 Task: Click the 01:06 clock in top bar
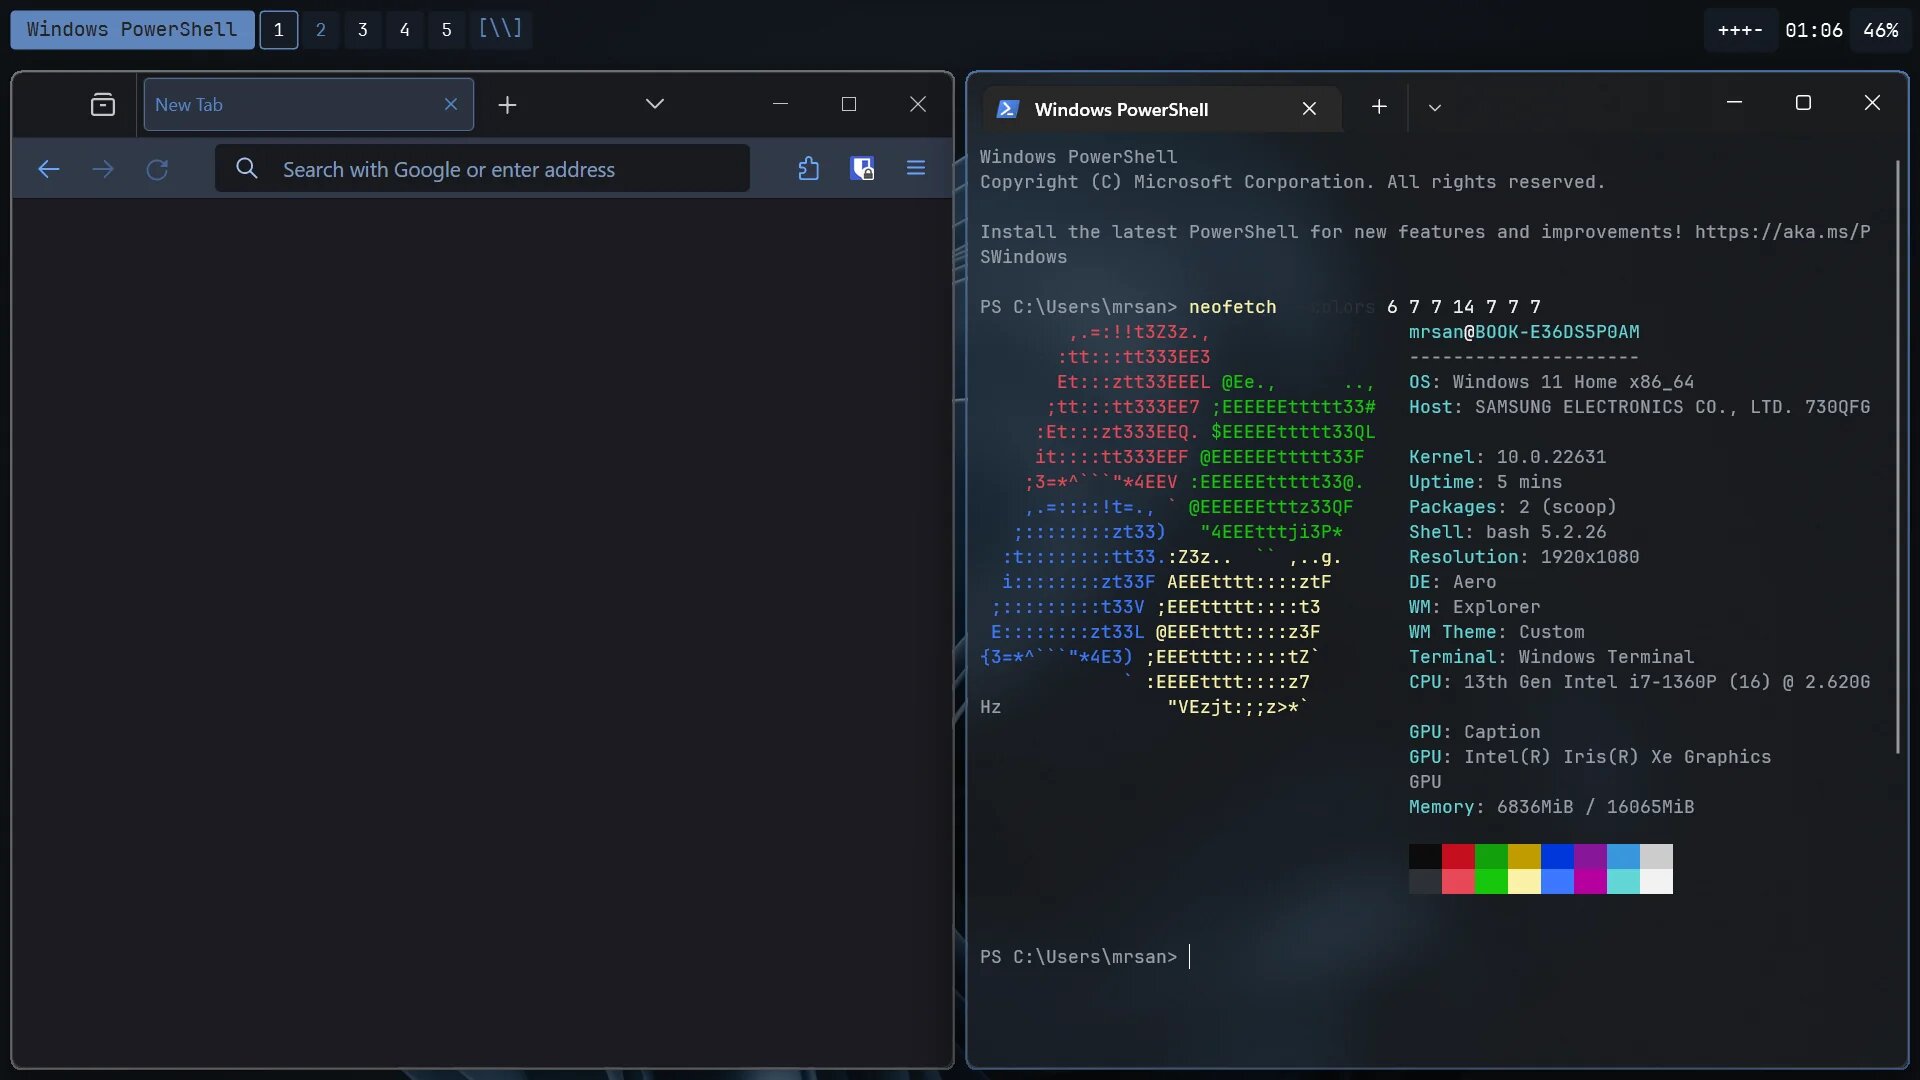1814,30
